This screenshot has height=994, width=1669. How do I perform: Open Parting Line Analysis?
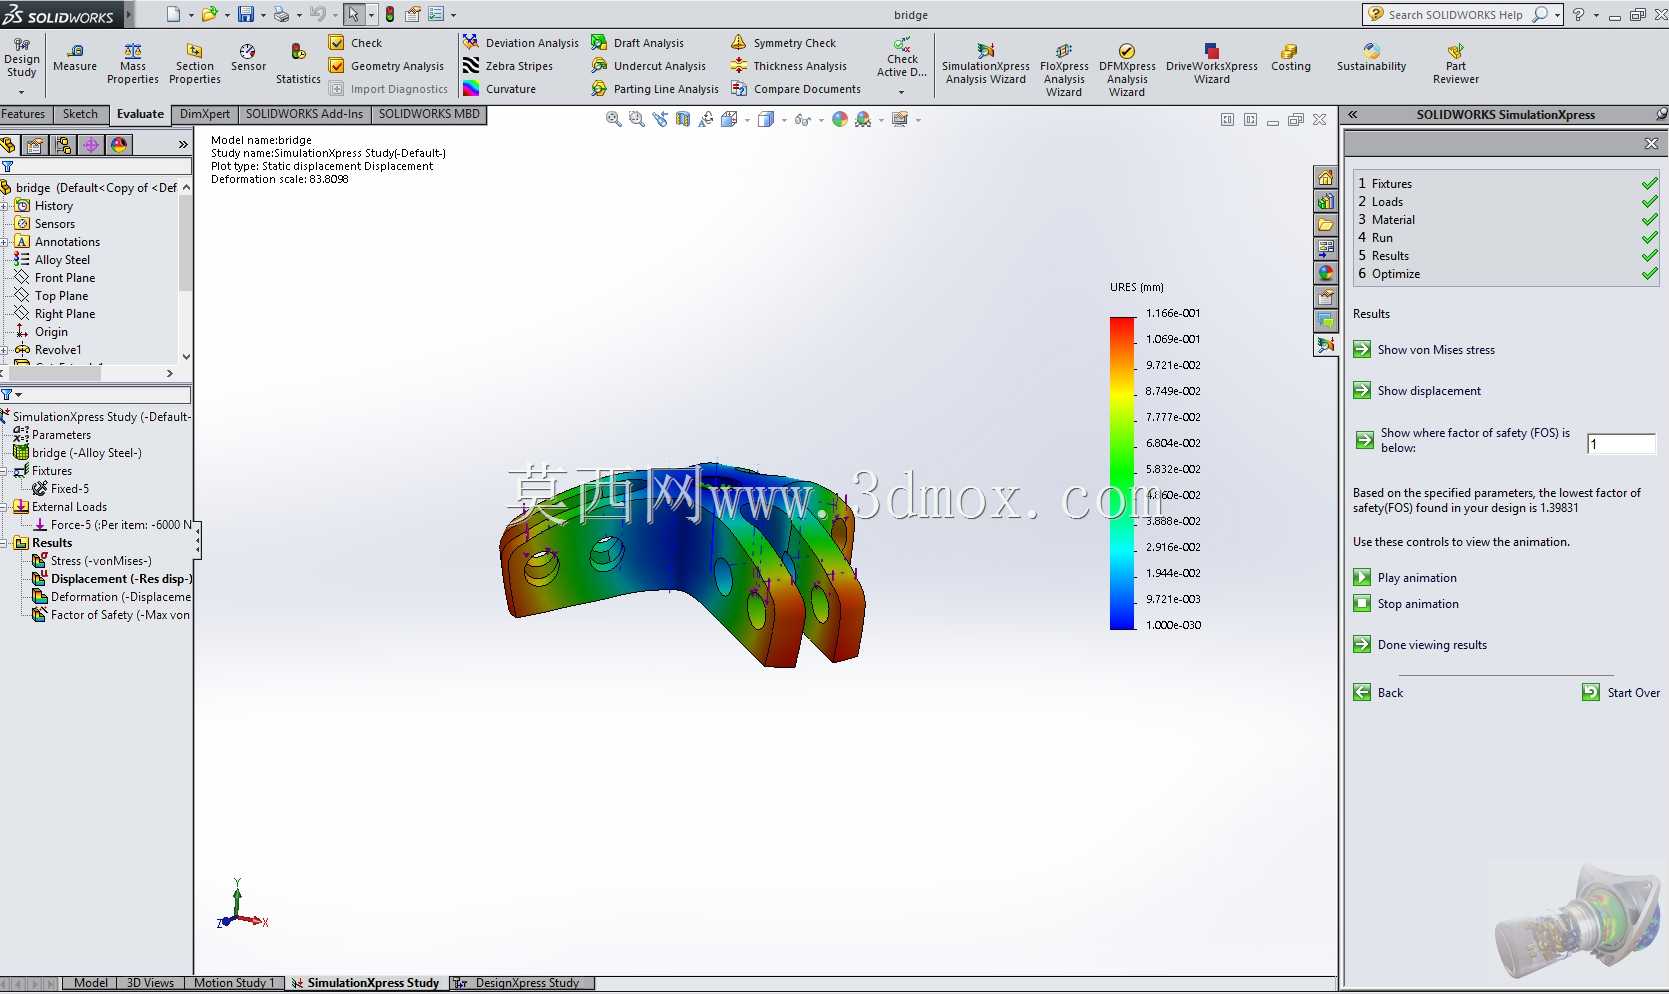tap(655, 89)
